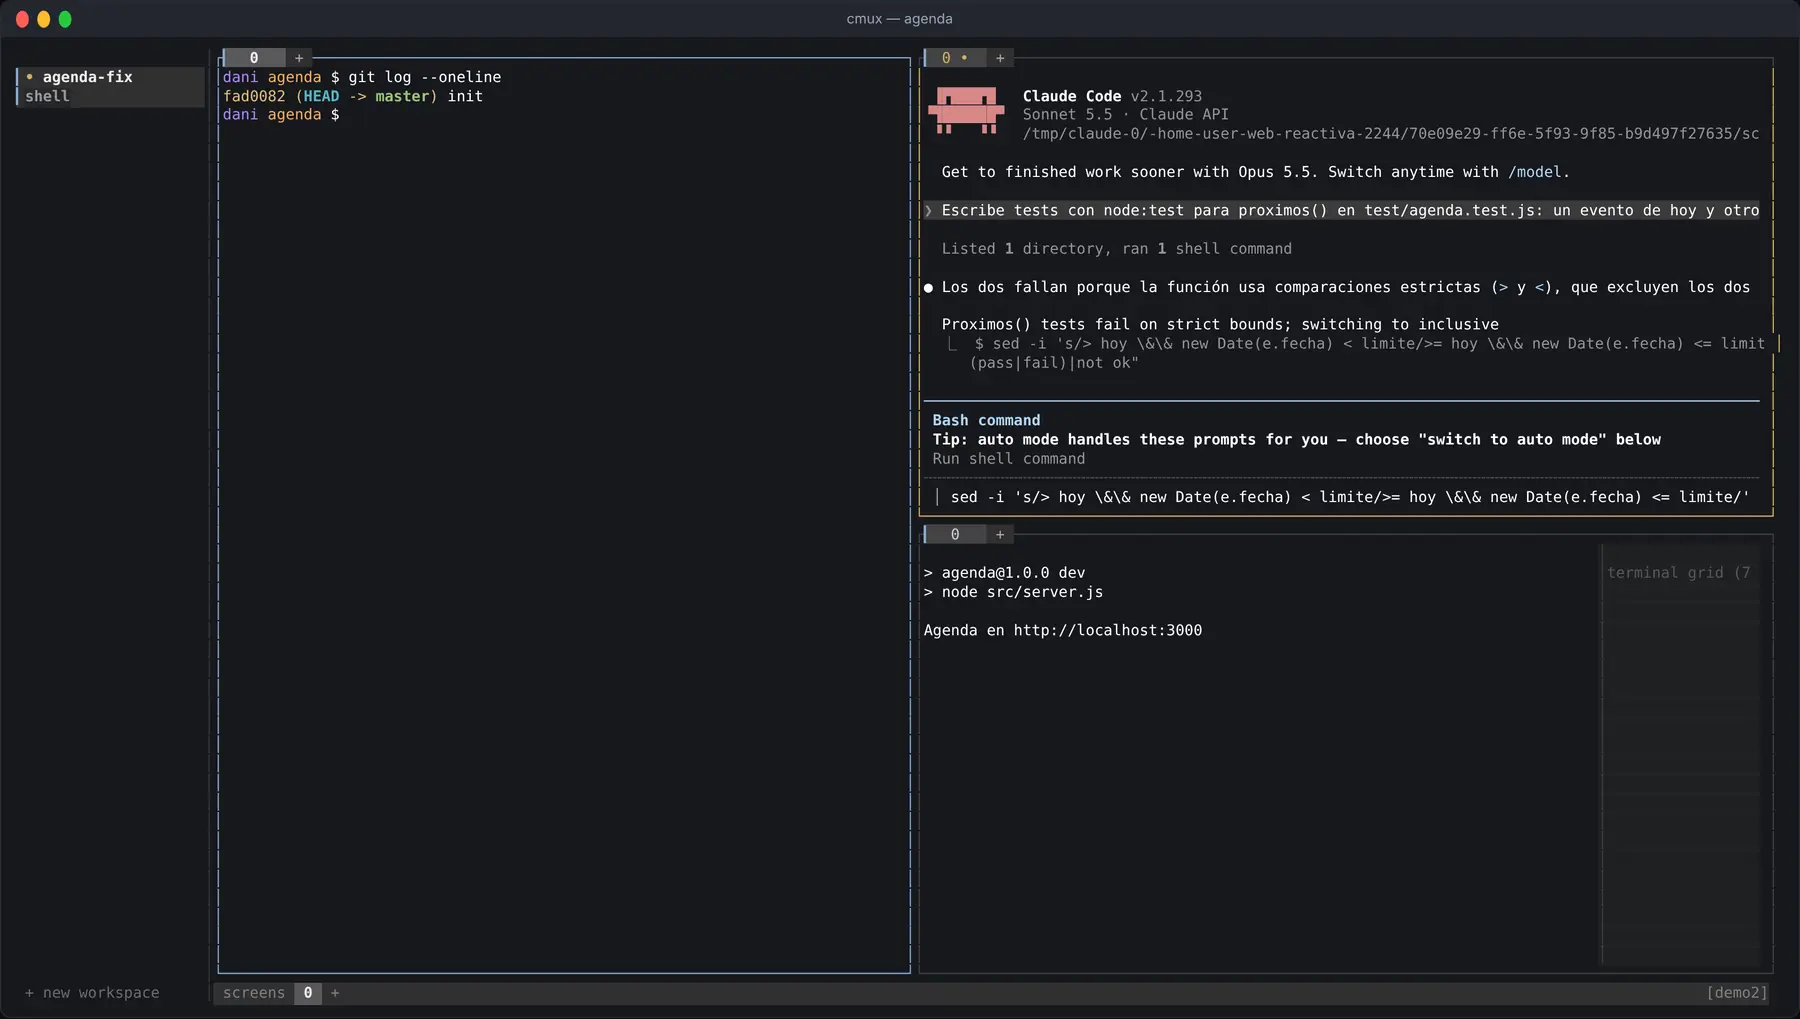This screenshot has height=1019, width=1800.
Task: Click the Claude Code v2.1.293 title
Action: pos(1112,96)
